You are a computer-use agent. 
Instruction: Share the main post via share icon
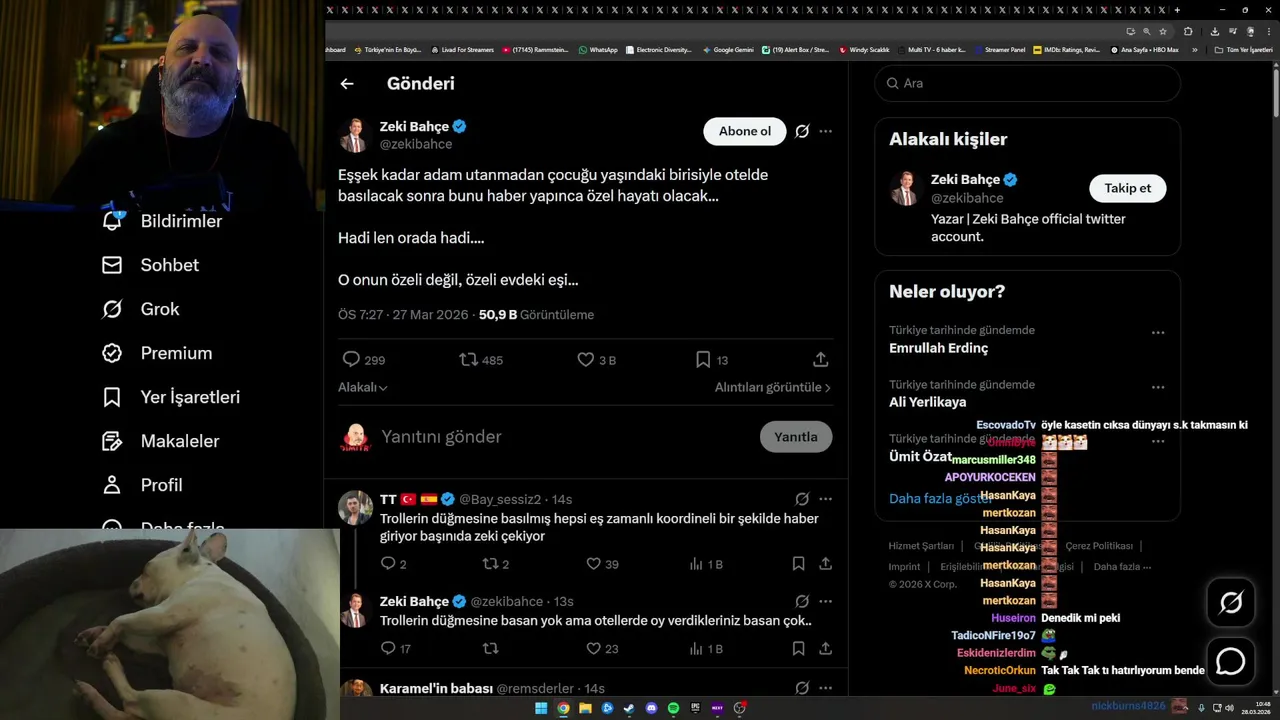[821, 359]
